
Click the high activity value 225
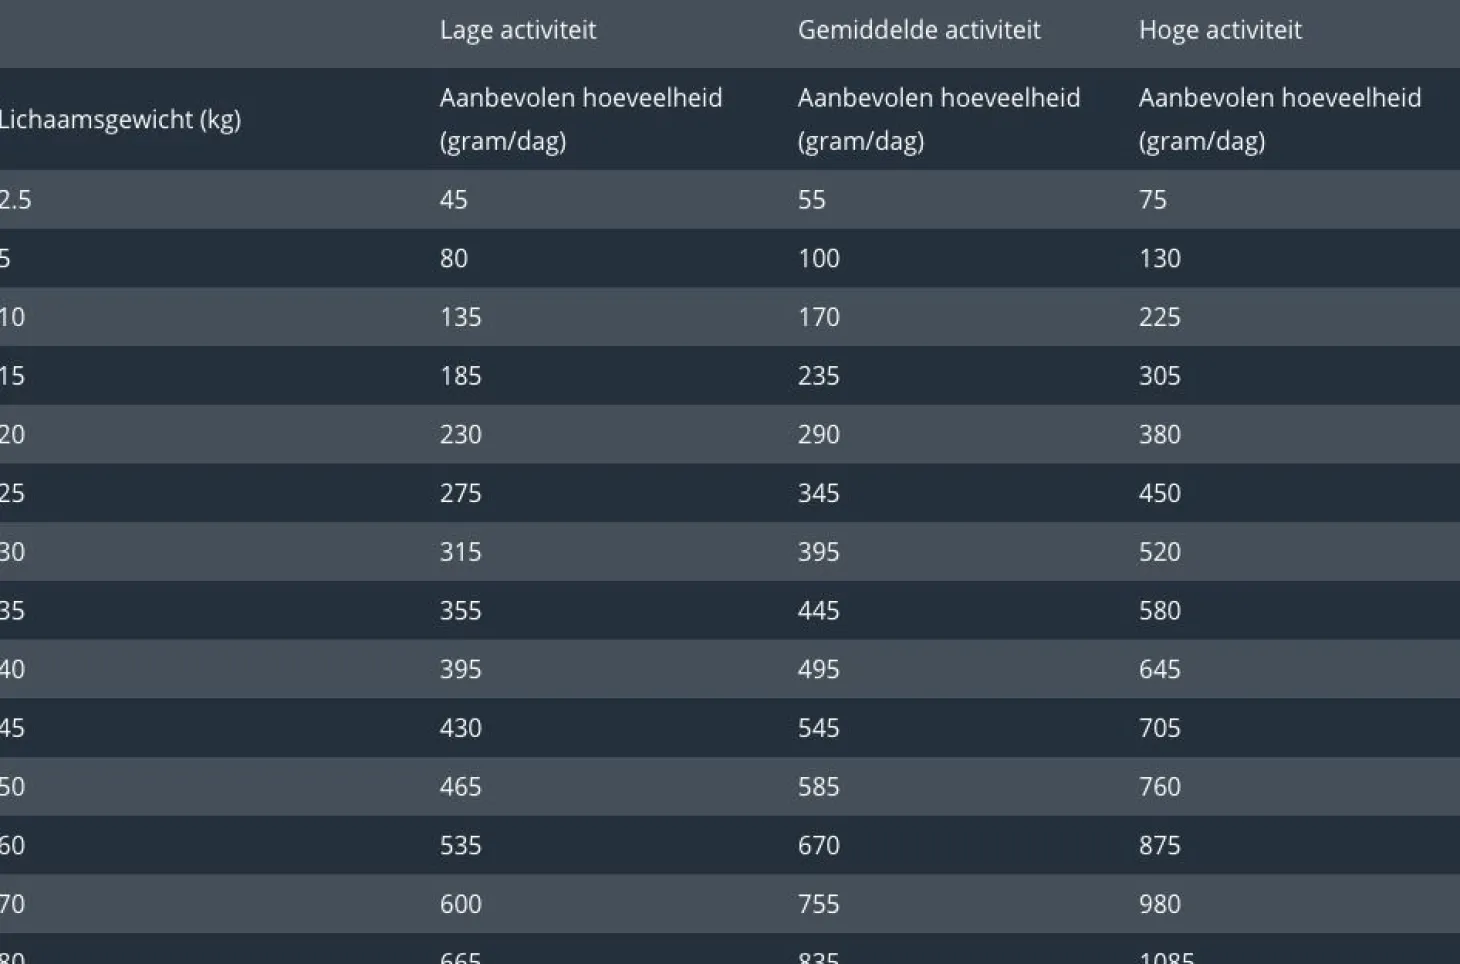point(1159,317)
